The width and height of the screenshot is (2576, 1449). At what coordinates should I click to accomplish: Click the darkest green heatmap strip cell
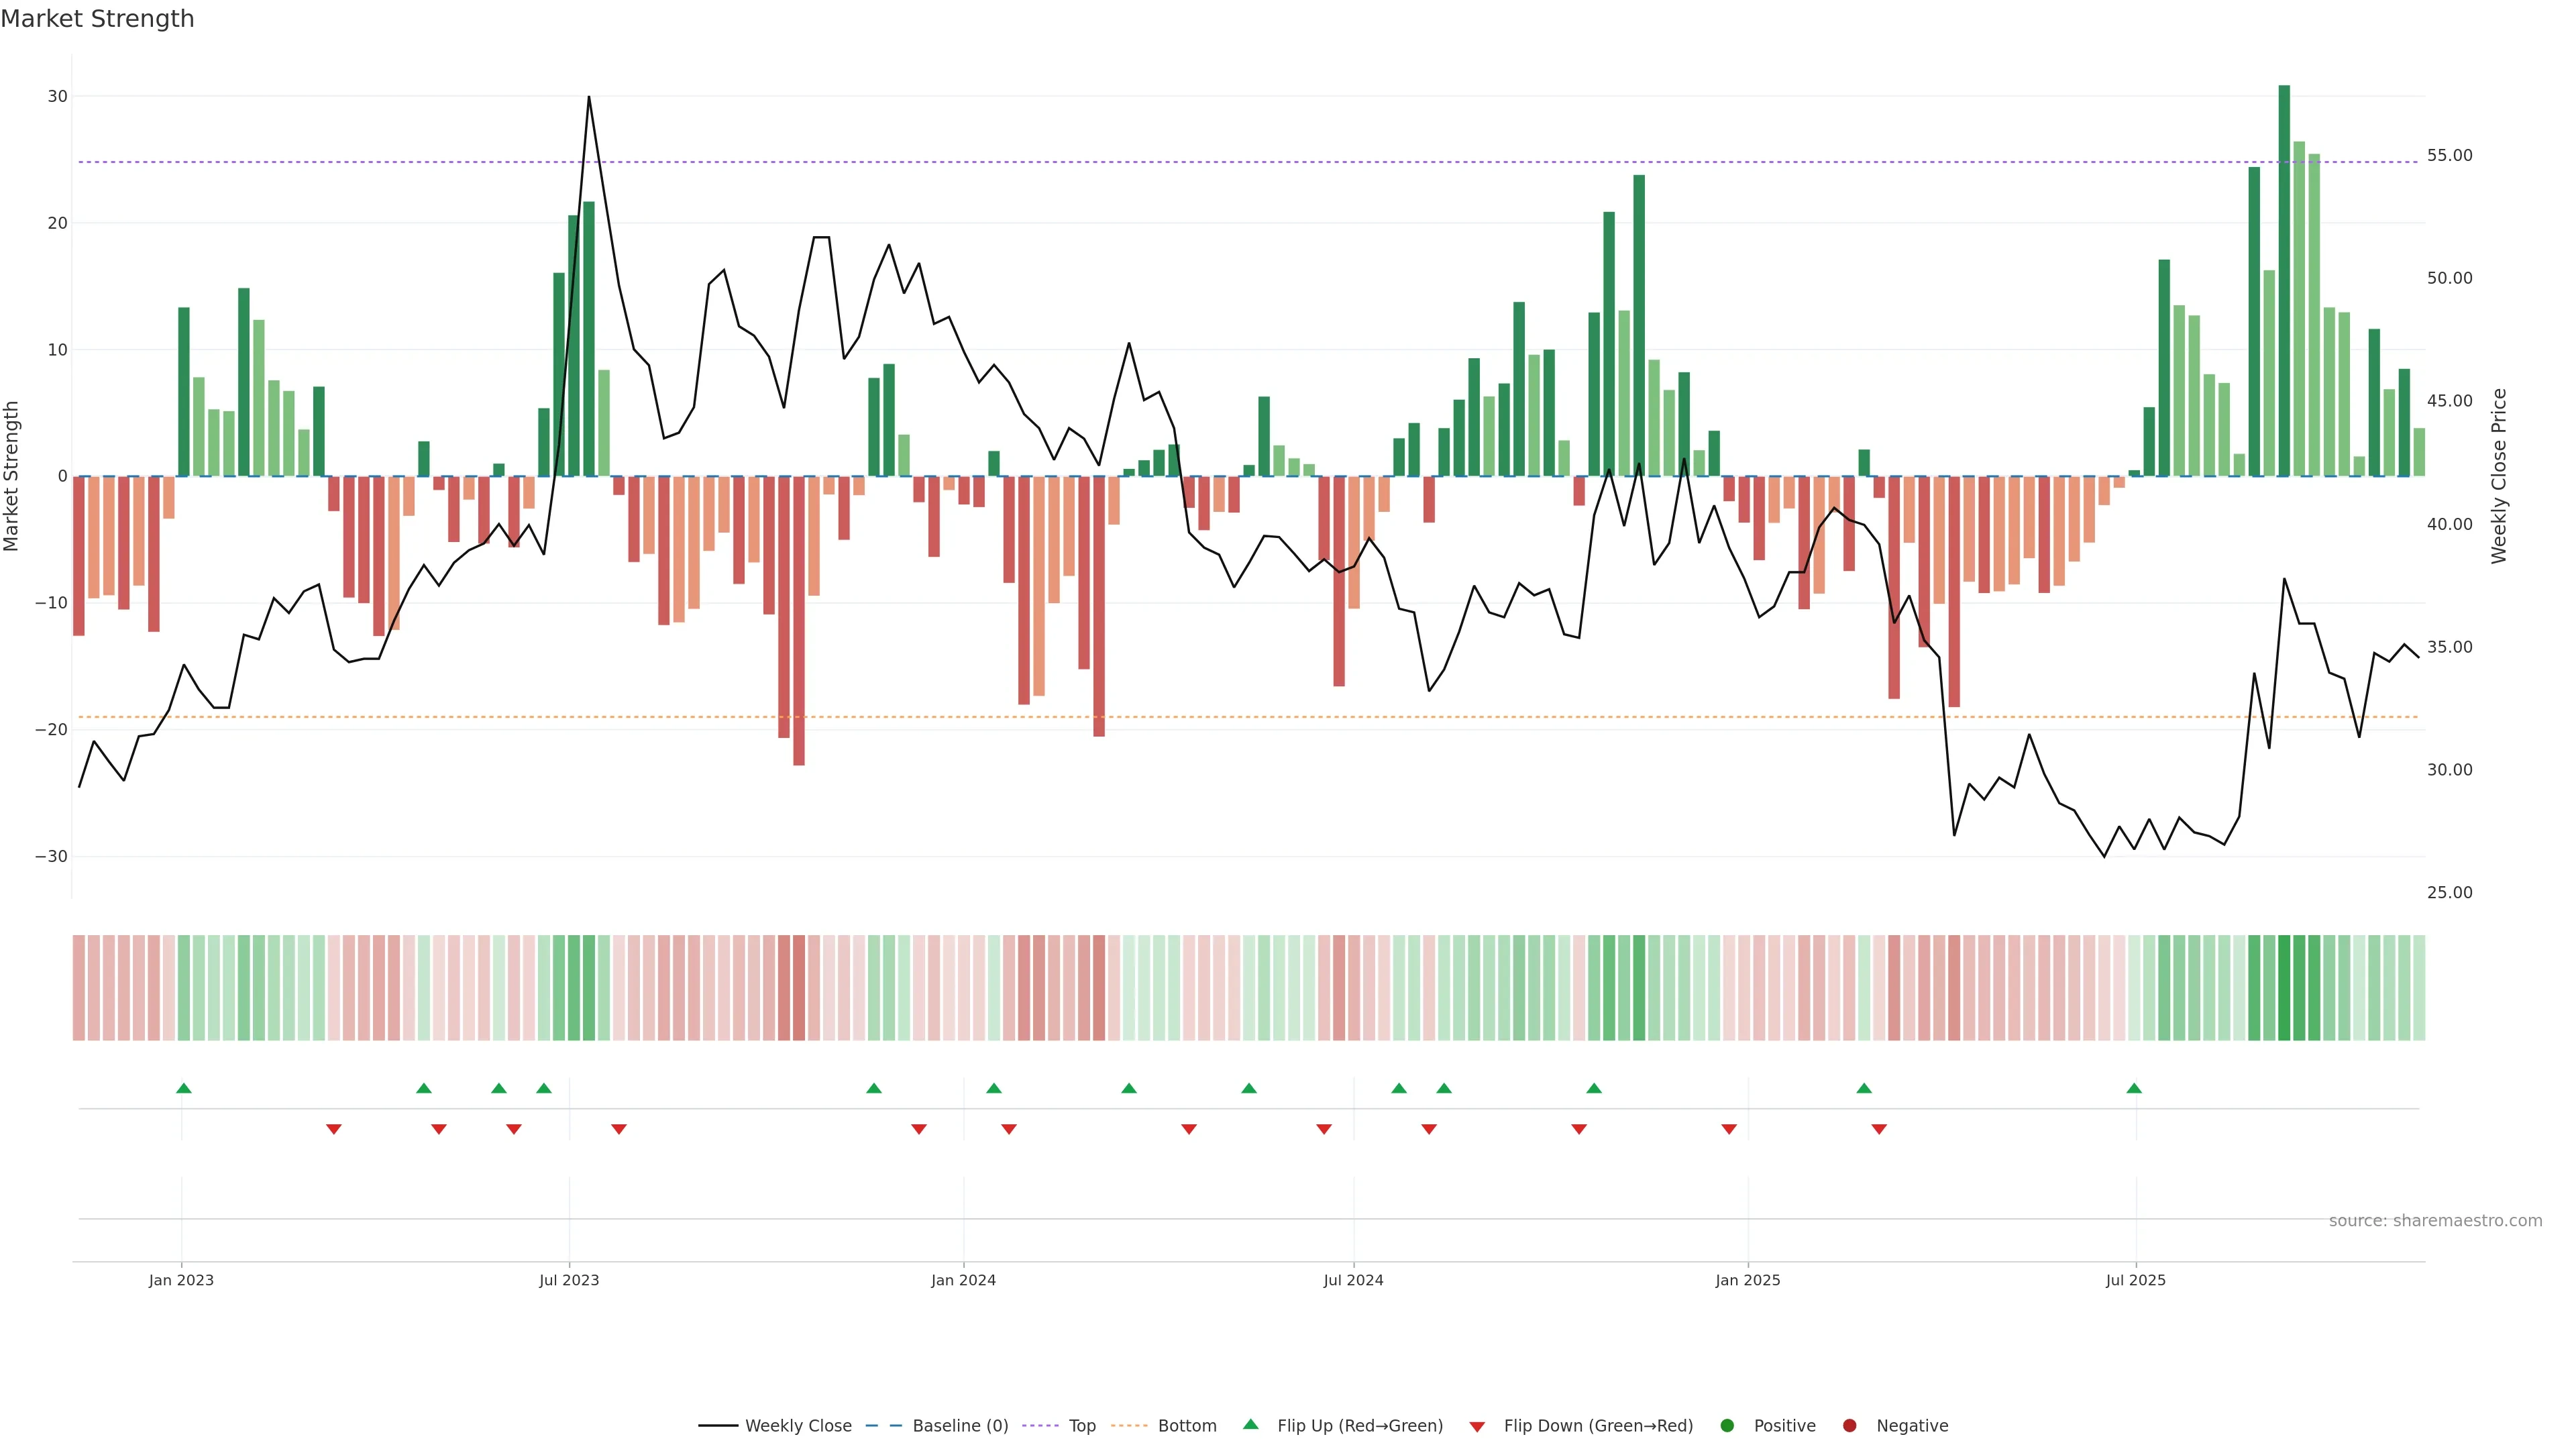(2284, 988)
